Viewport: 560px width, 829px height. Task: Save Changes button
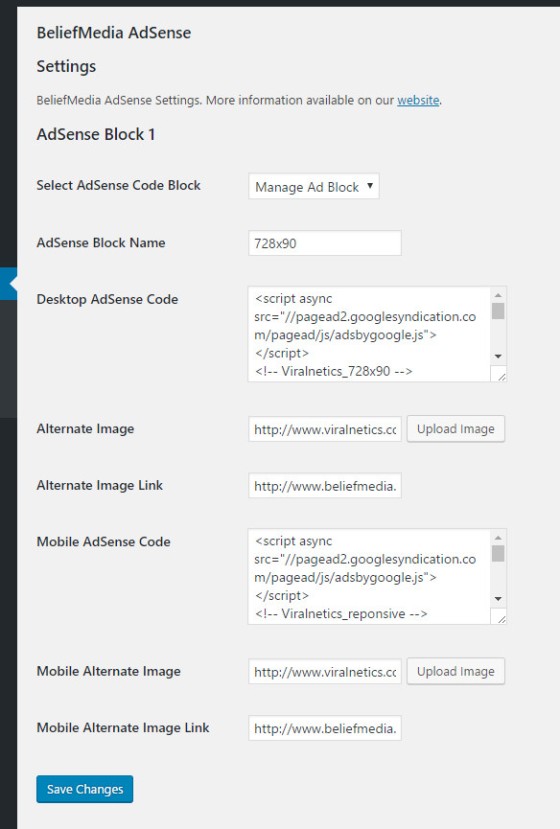(85, 789)
